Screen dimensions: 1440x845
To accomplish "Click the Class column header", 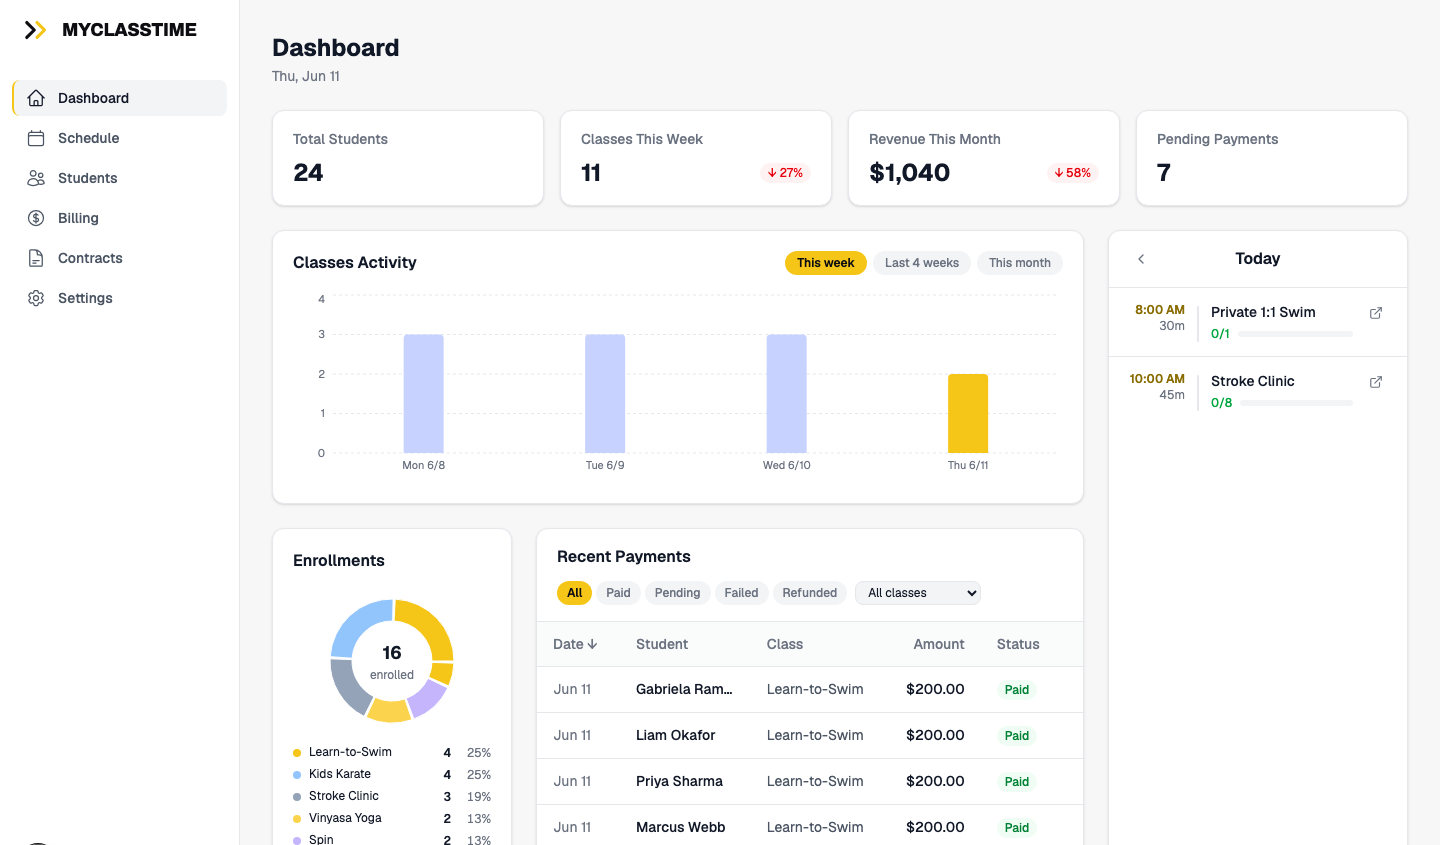I will 785,644.
